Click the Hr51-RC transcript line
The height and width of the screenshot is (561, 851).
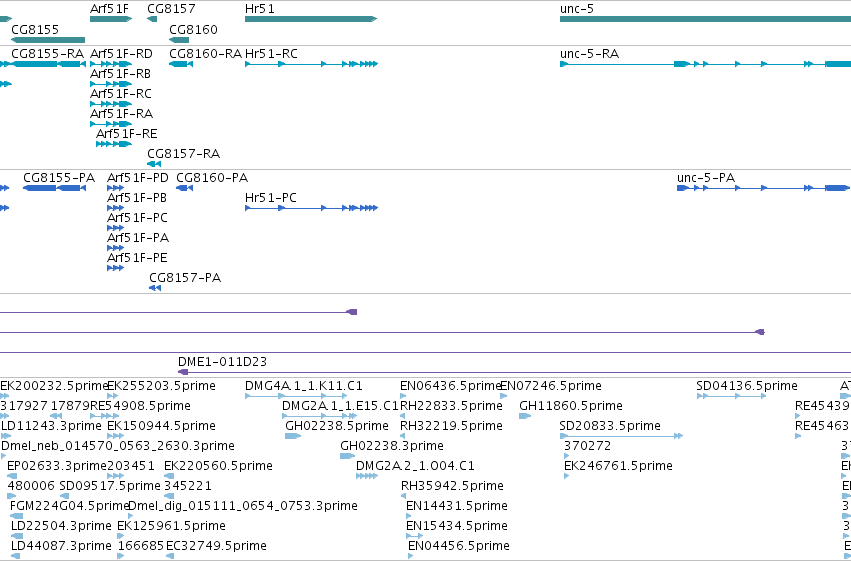point(312,64)
